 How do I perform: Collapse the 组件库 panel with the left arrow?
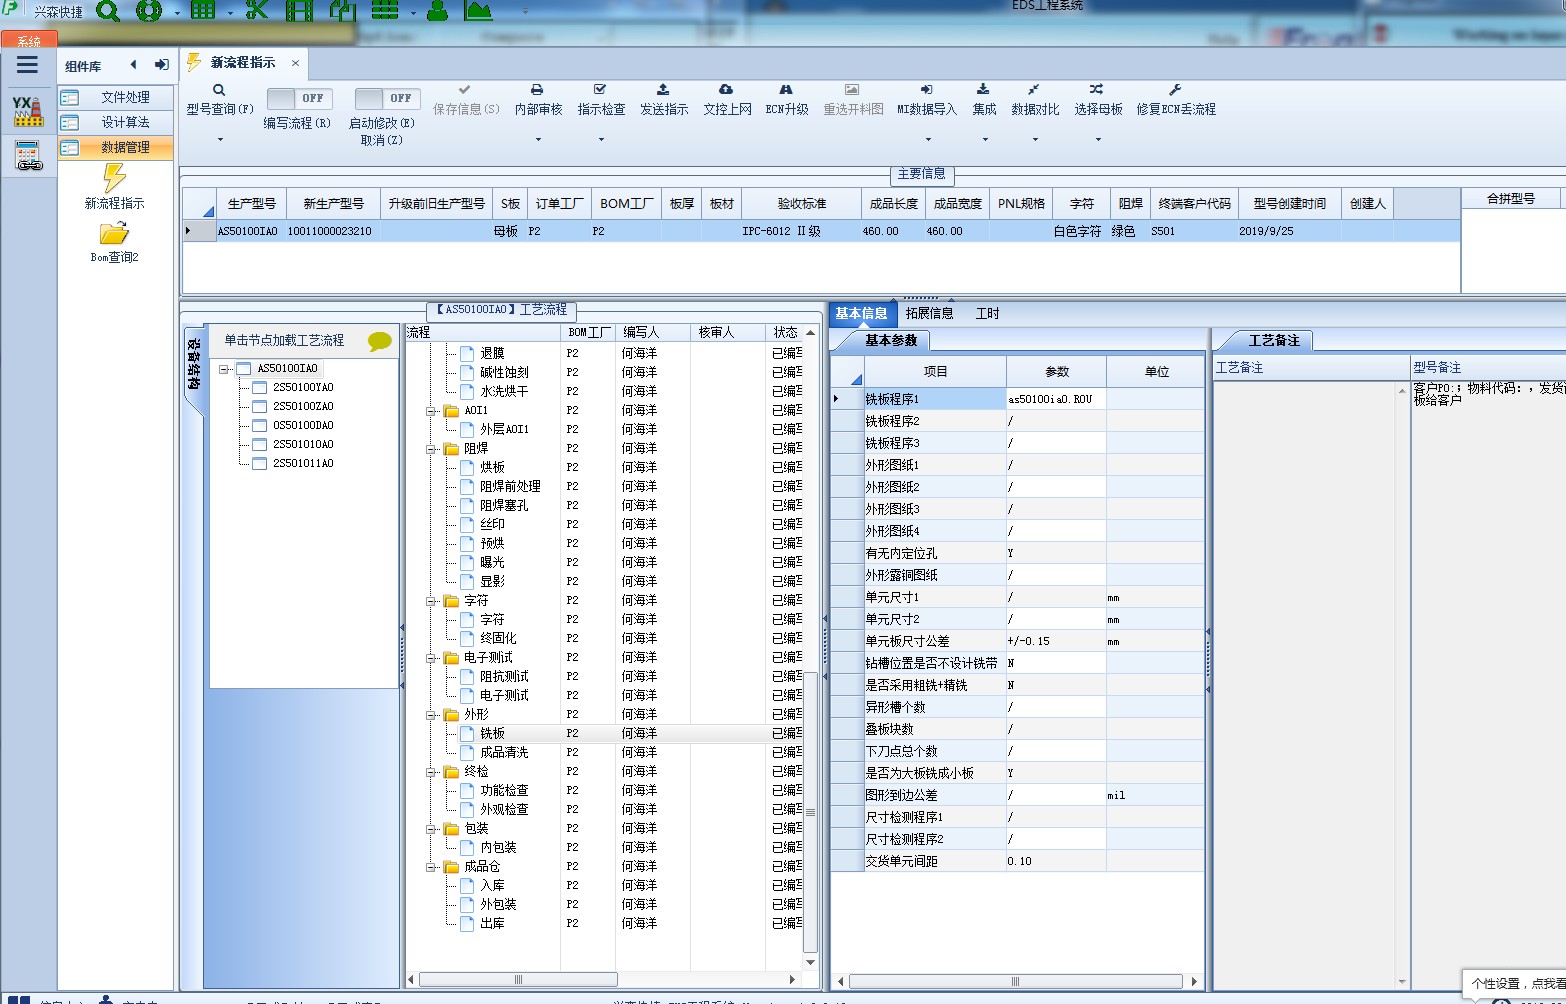[133, 65]
